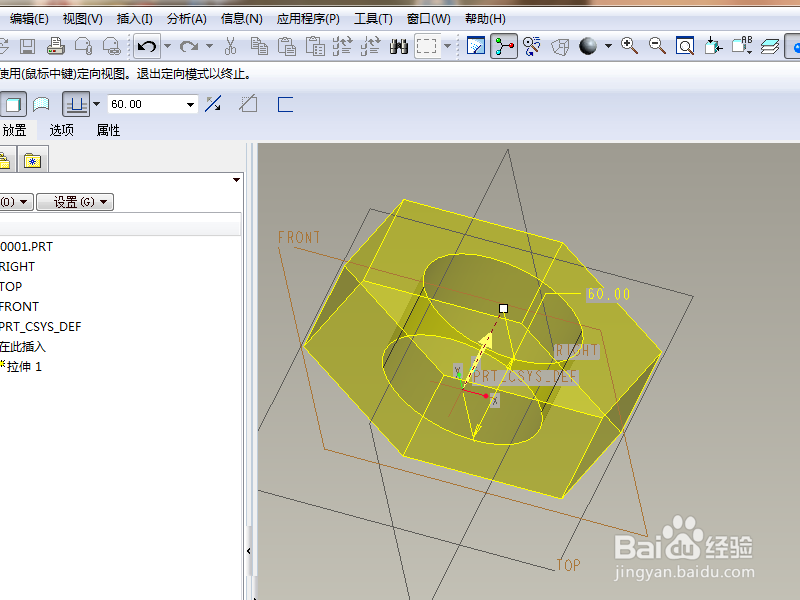Screen dimensions: 800x600
Task: Open the 工具(T) menu
Action: point(373,19)
